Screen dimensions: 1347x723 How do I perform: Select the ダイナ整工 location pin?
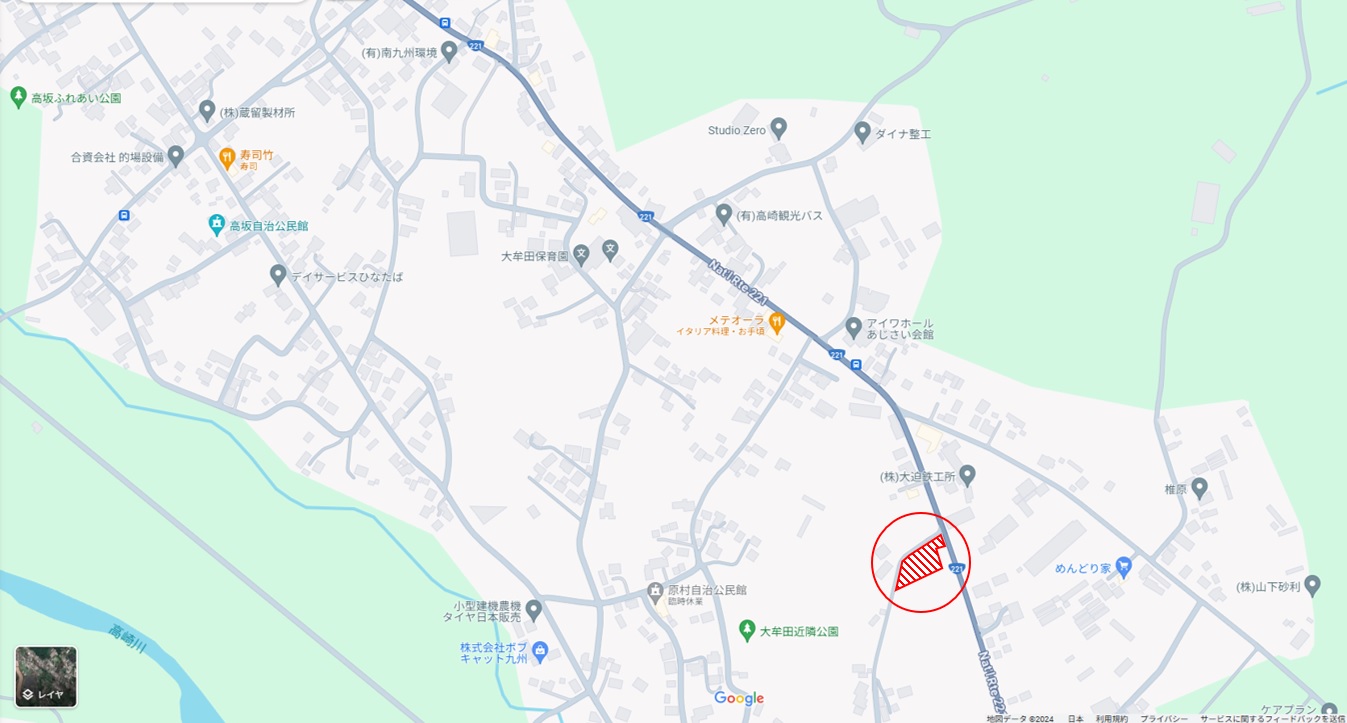pos(863,131)
